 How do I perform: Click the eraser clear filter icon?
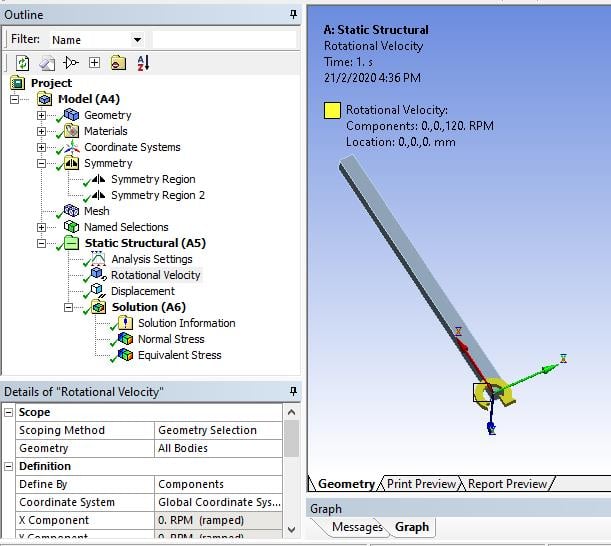click(47, 63)
